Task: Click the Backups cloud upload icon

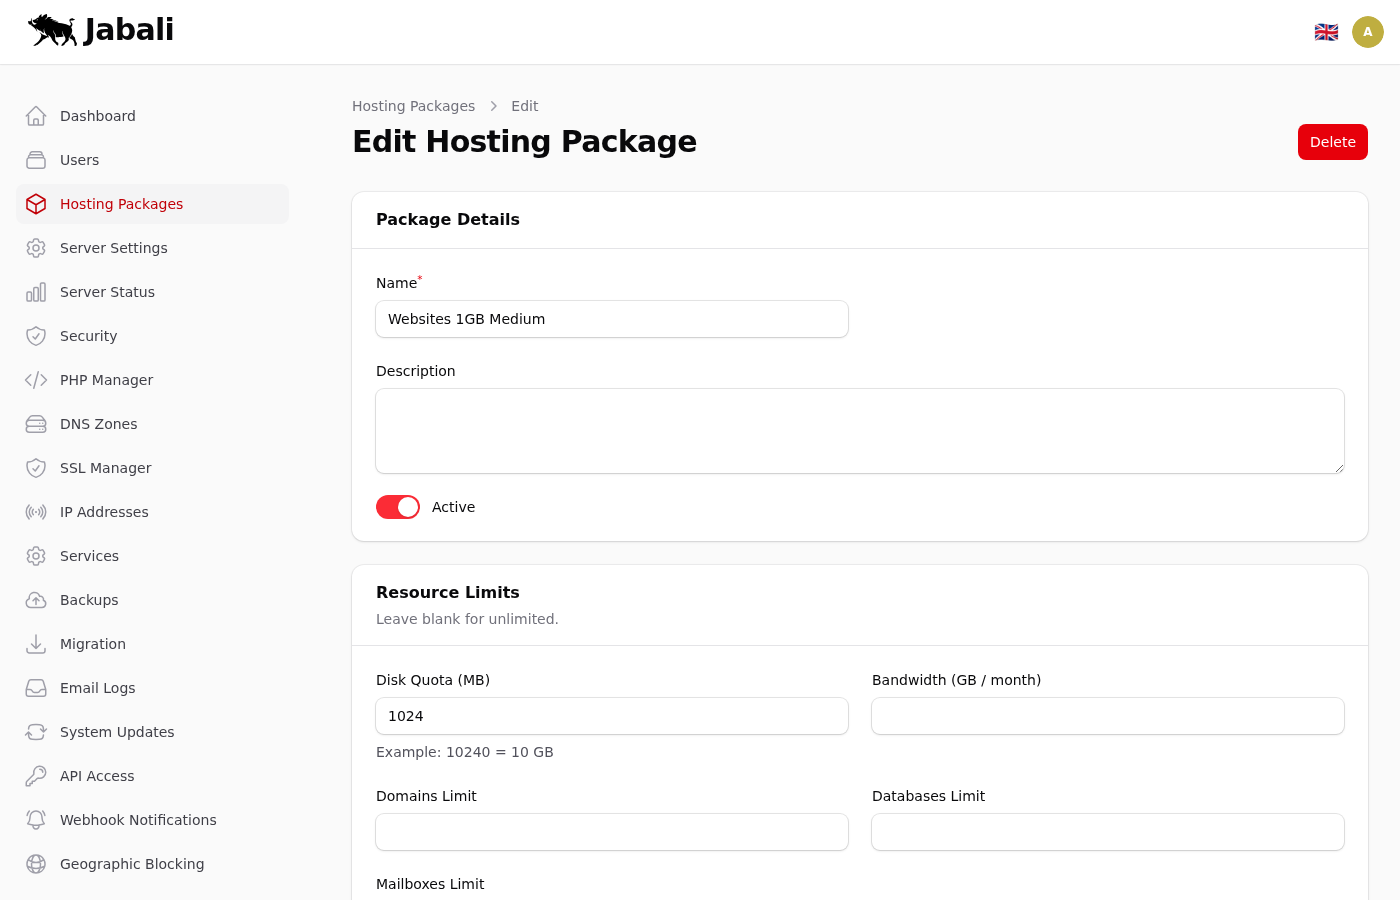Action: point(36,600)
